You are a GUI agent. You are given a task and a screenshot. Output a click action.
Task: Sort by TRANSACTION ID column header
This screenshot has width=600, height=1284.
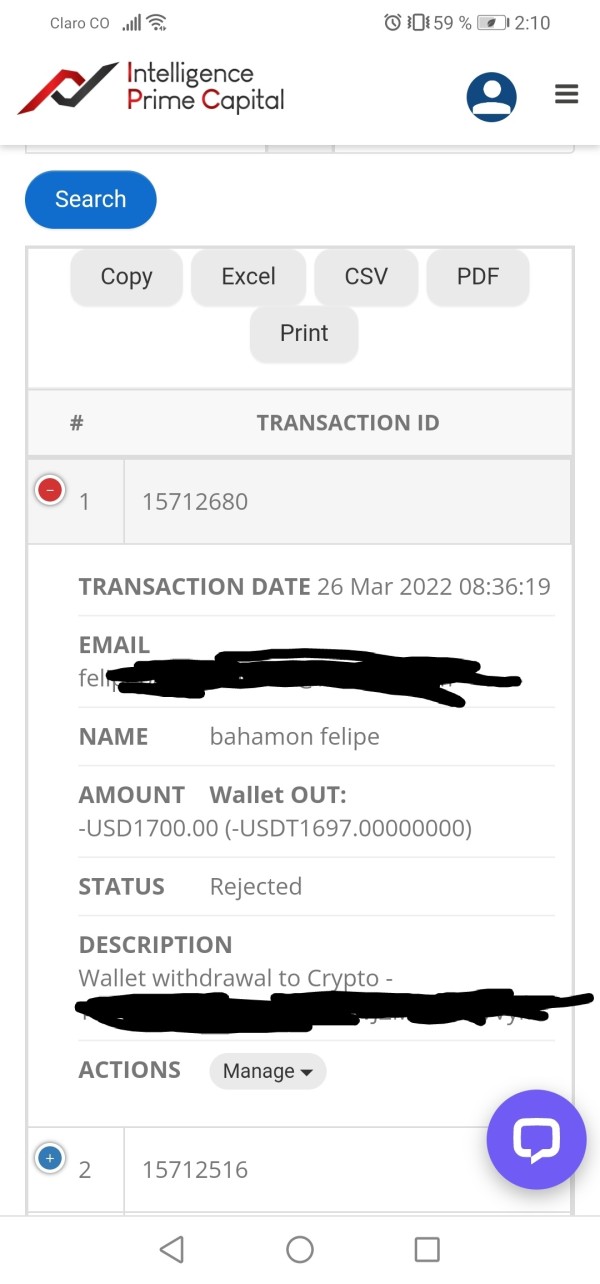pyautogui.click(x=347, y=423)
